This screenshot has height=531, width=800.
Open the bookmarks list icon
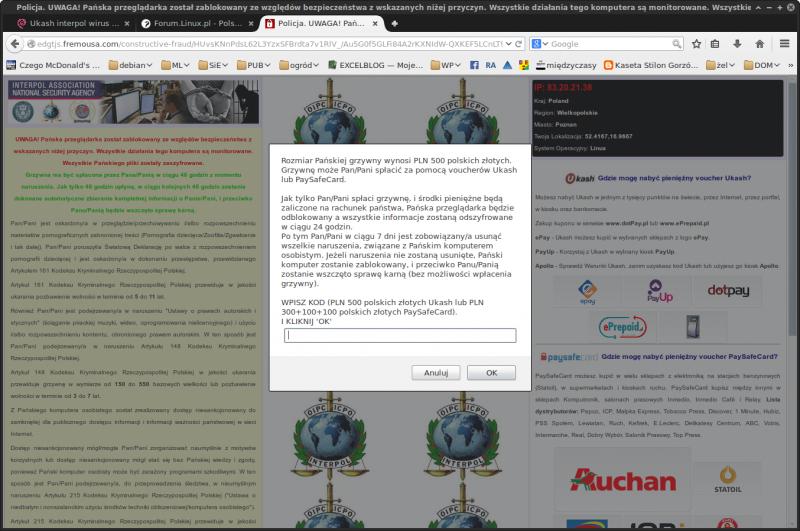(717, 44)
